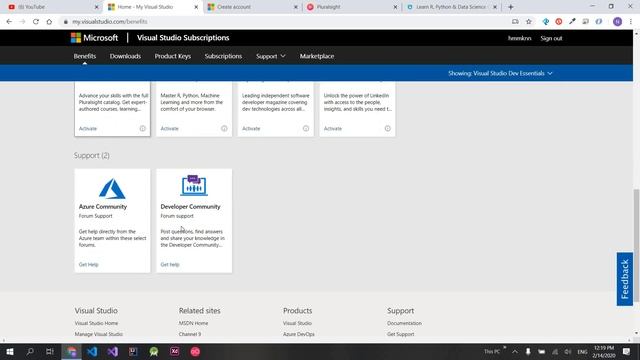Viewport: 640px width, 360px height.
Task: Click Activate on the Pluralsight card
Action: click(x=88, y=129)
